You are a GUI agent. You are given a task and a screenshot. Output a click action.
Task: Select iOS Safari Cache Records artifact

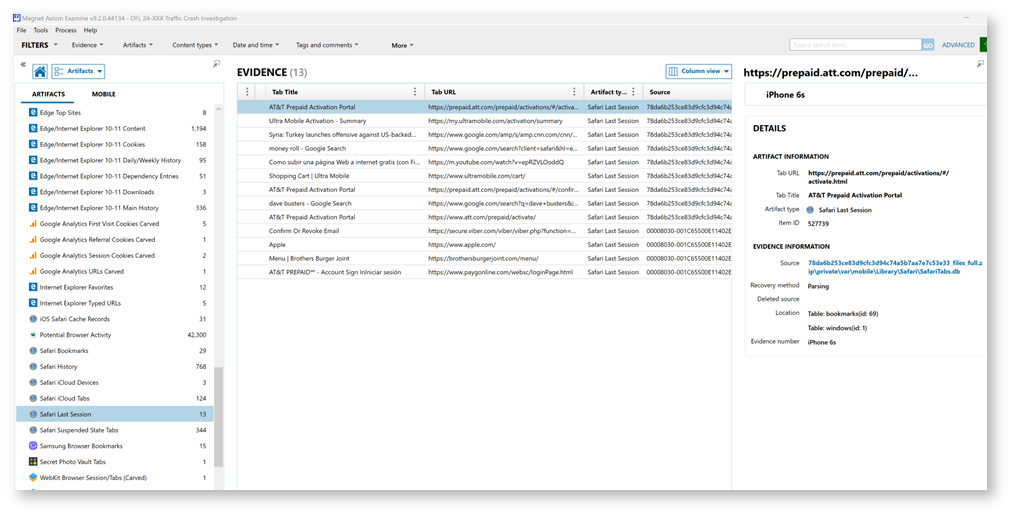pos(115,319)
